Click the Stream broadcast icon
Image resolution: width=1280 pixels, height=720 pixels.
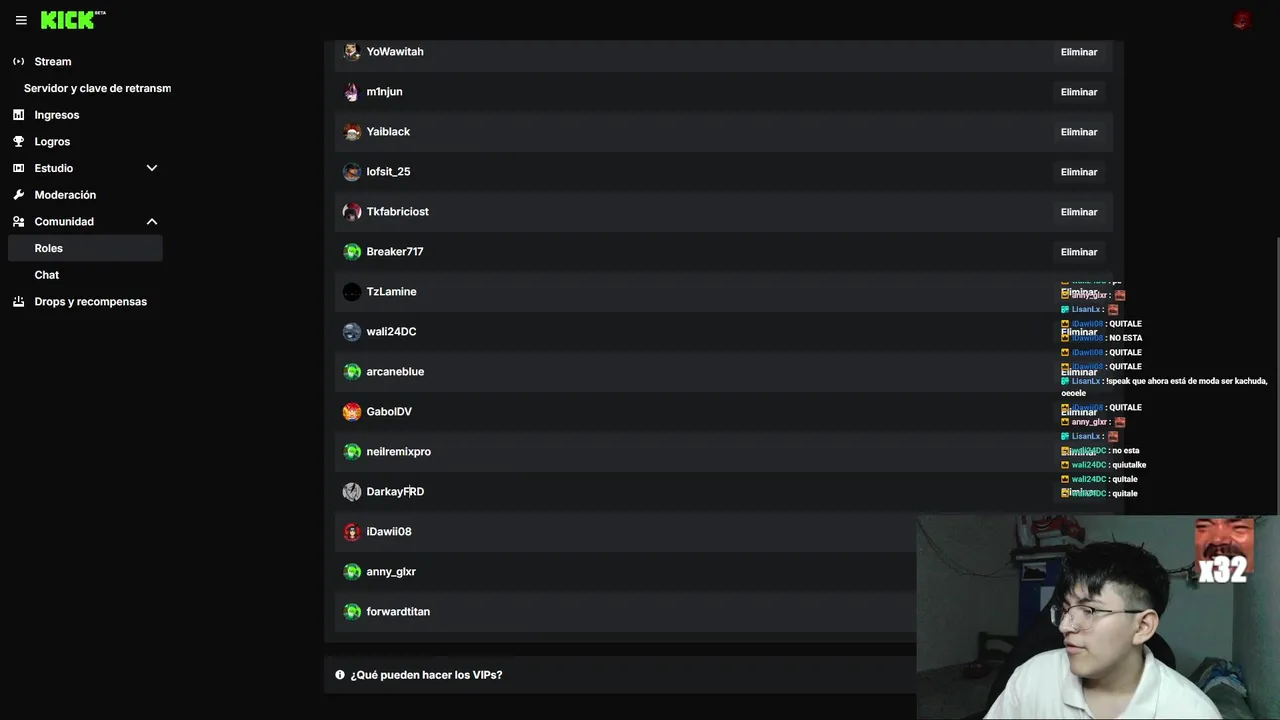18,62
